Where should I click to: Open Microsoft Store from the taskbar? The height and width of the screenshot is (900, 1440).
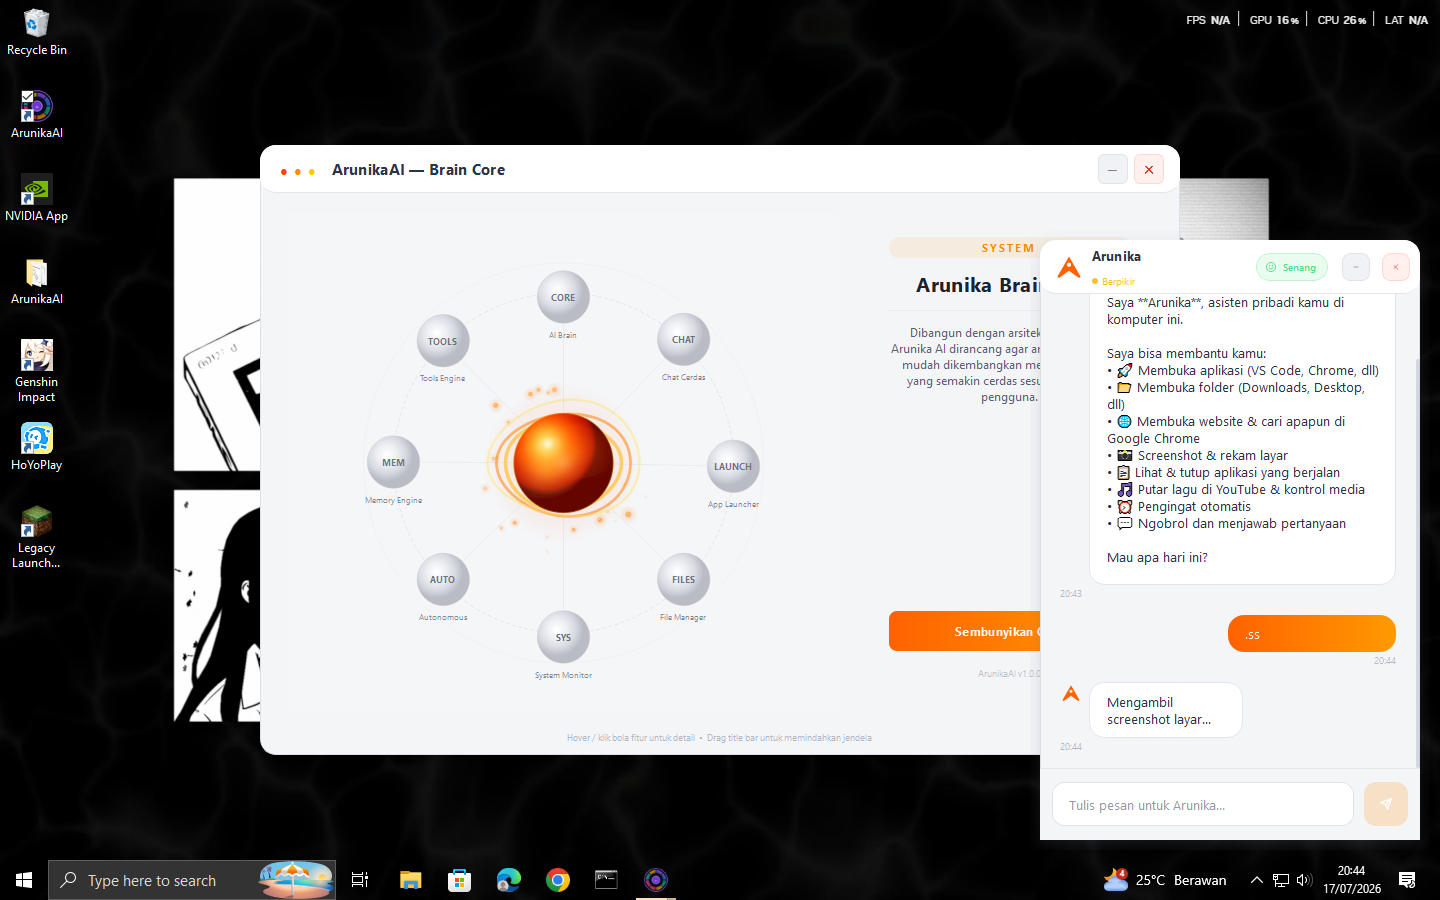click(460, 880)
